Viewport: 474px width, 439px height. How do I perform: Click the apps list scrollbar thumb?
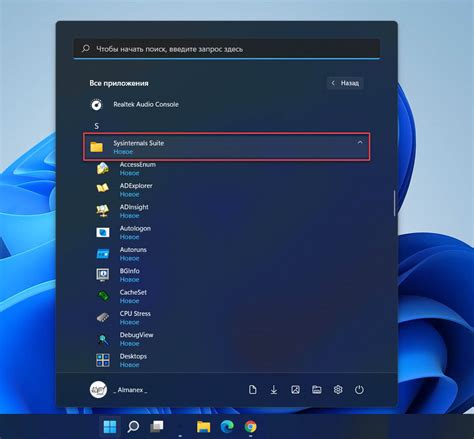pos(394,203)
